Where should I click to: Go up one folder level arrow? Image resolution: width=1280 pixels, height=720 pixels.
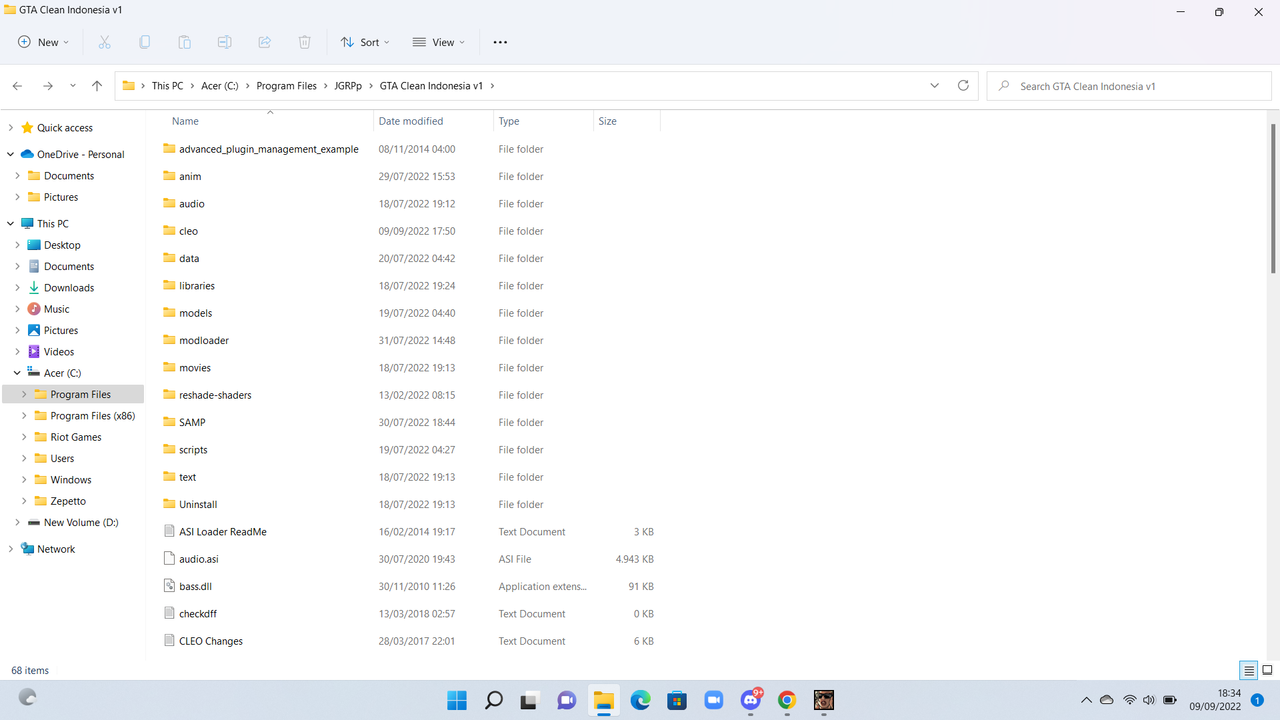click(x=97, y=86)
